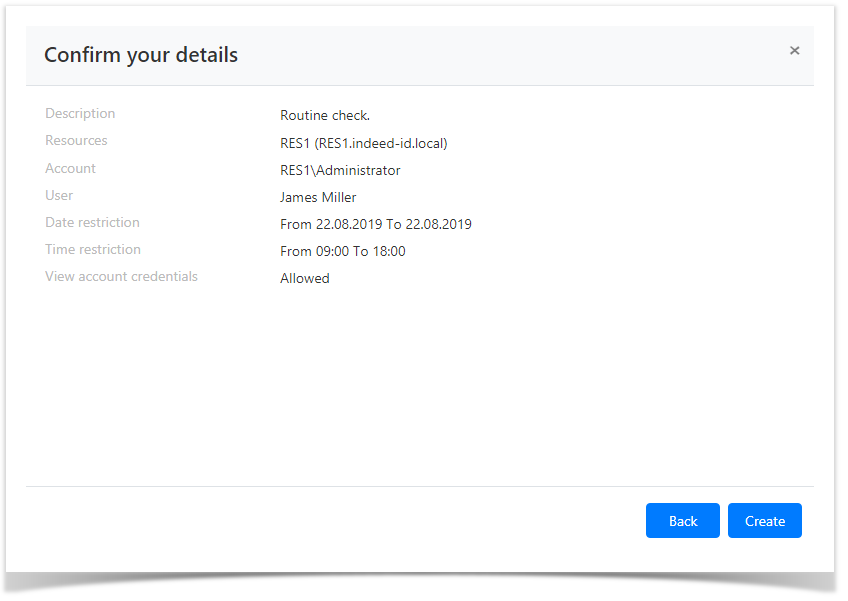This screenshot has height=601, width=848.
Task: Click the 'Routine check.' description value
Action: 324,116
